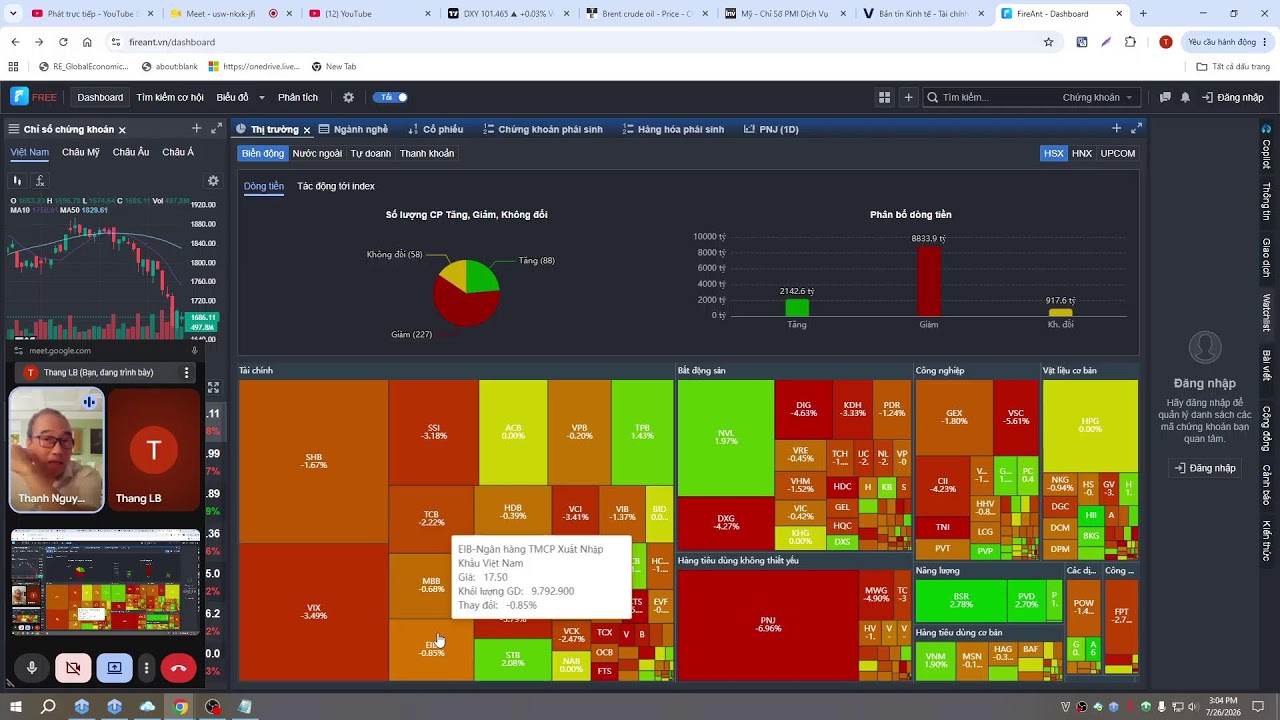1280x720 pixels.
Task: Open Tìm kiếm cơ hội menu
Action: pos(170,97)
